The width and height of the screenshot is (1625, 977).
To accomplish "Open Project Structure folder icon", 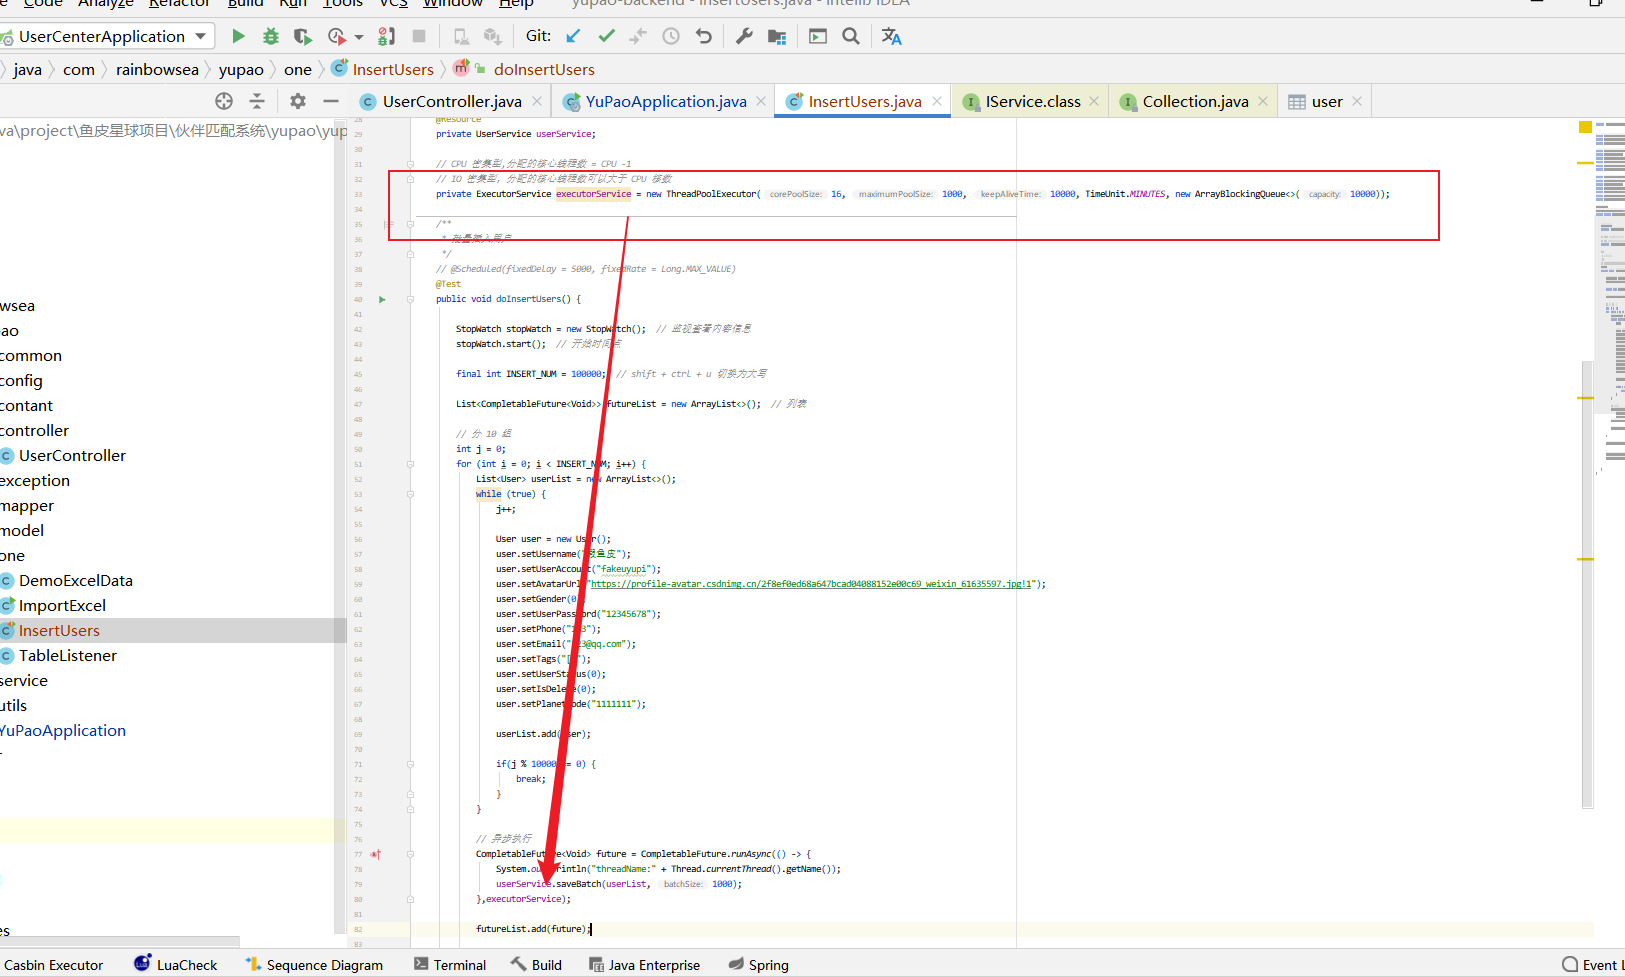I will pos(777,36).
